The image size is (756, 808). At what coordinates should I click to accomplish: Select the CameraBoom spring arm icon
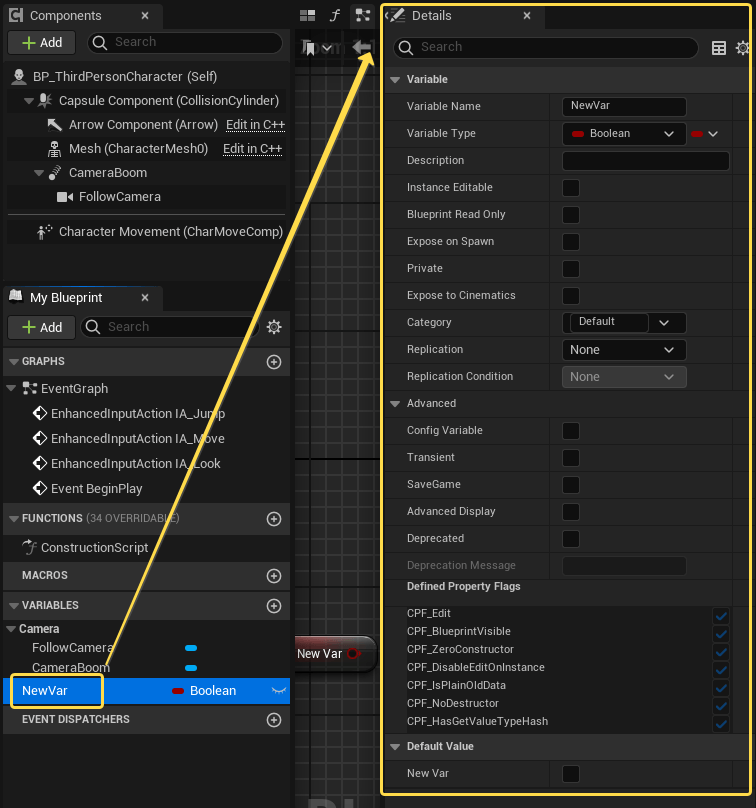pos(55,173)
